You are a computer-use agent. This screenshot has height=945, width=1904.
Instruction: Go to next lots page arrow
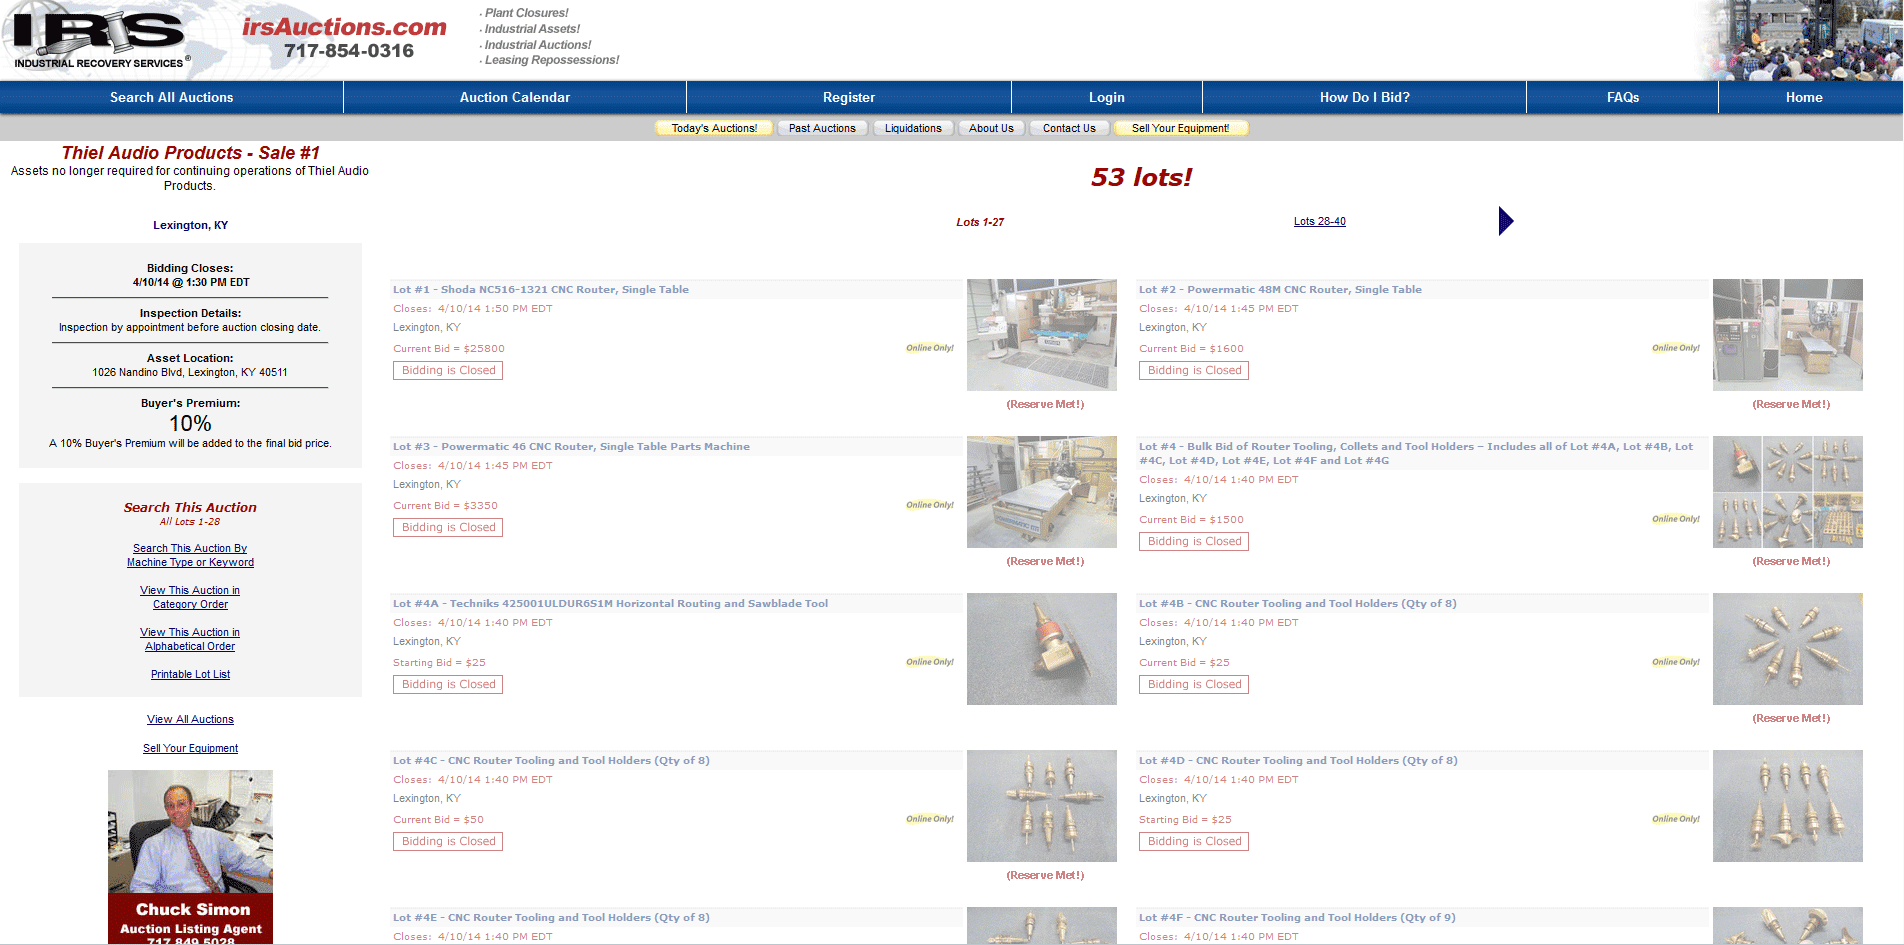click(1506, 221)
